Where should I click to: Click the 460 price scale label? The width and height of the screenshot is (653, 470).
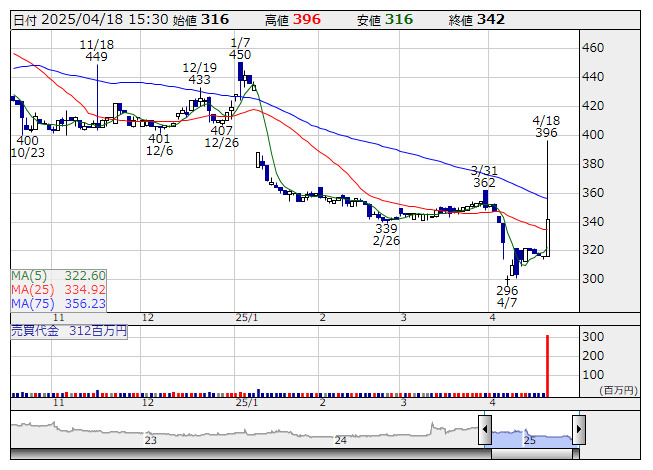593,48
